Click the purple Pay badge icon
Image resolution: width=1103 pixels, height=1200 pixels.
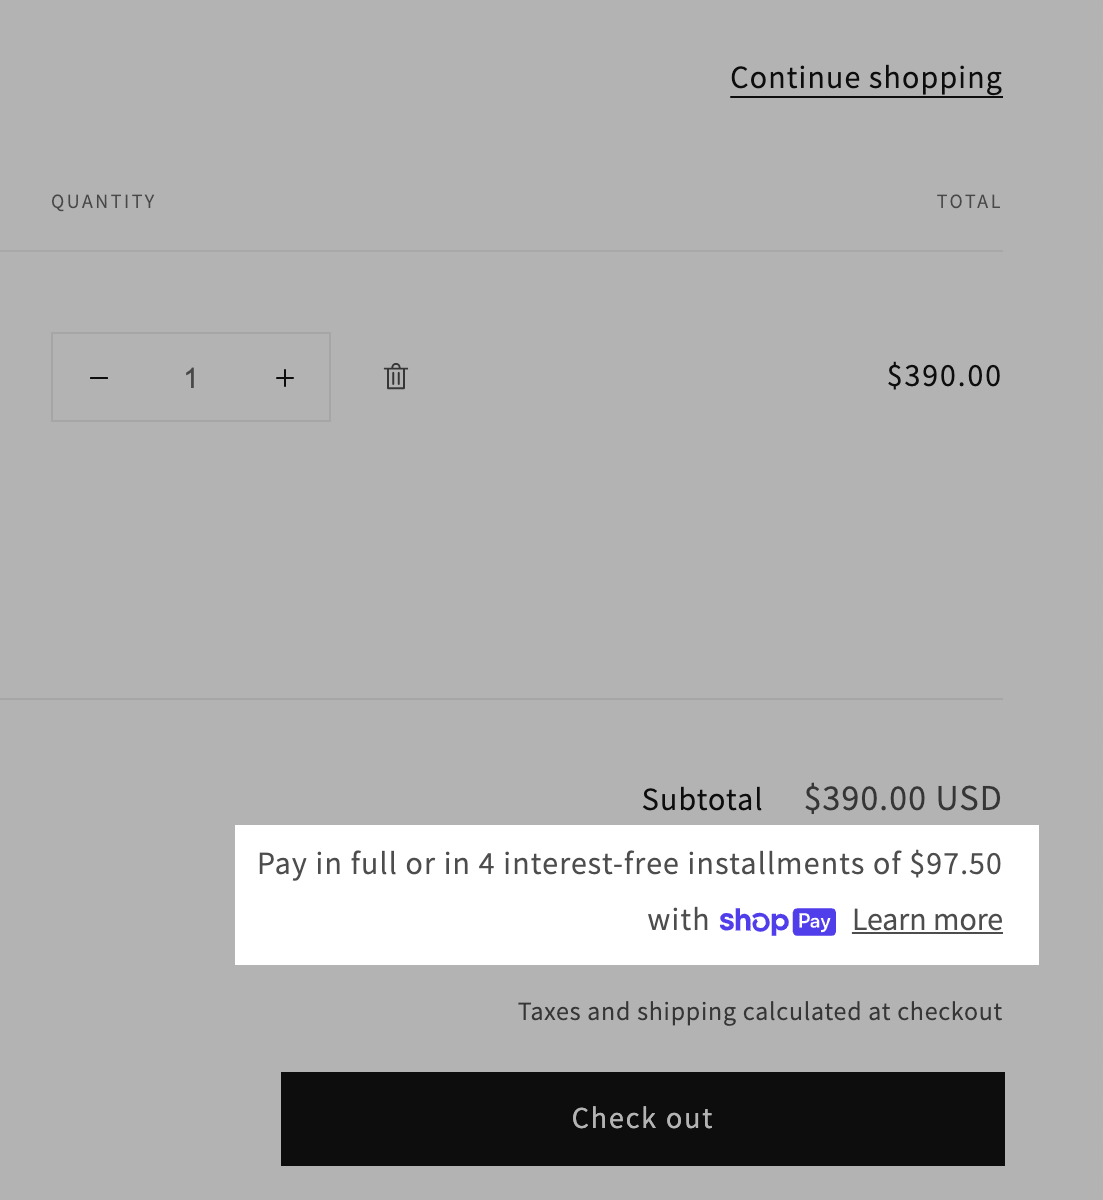tap(814, 921)
